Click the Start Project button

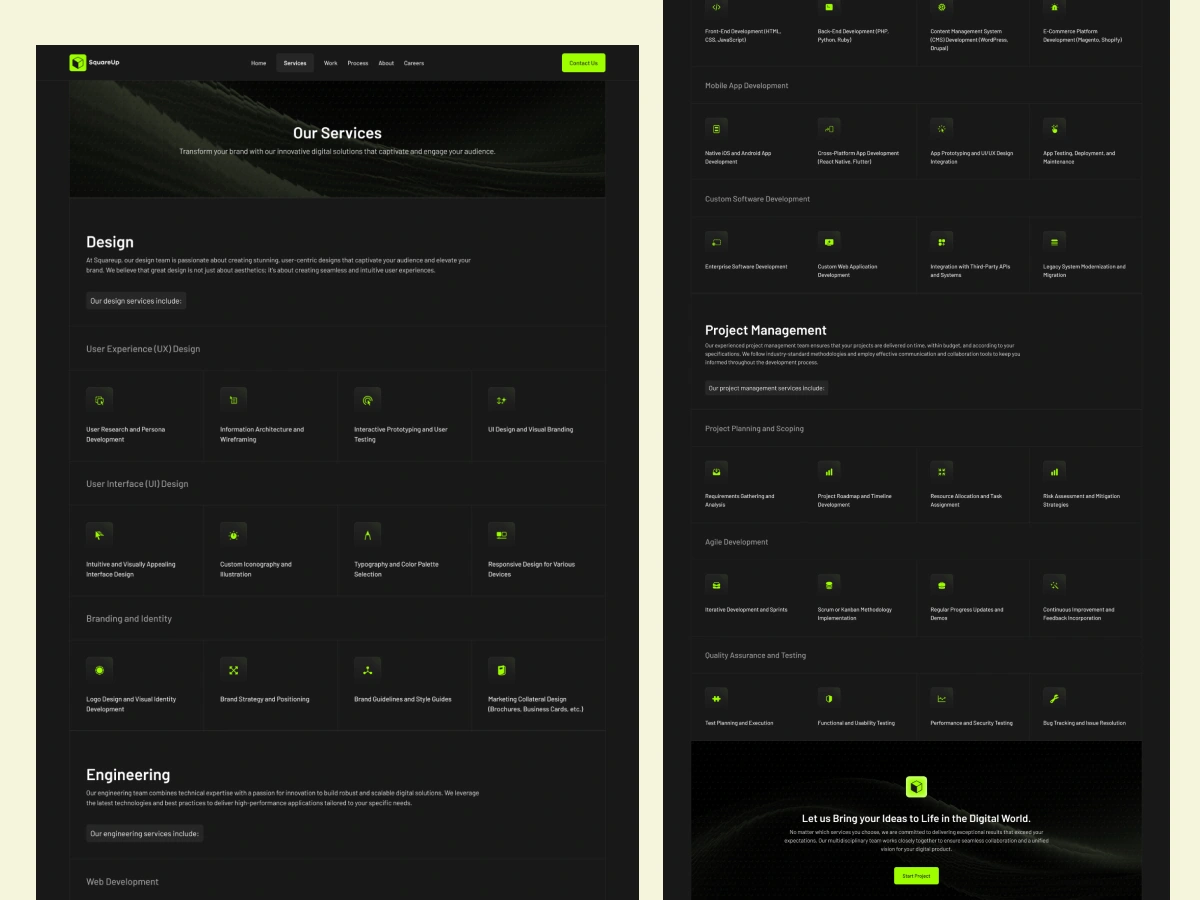916,876
